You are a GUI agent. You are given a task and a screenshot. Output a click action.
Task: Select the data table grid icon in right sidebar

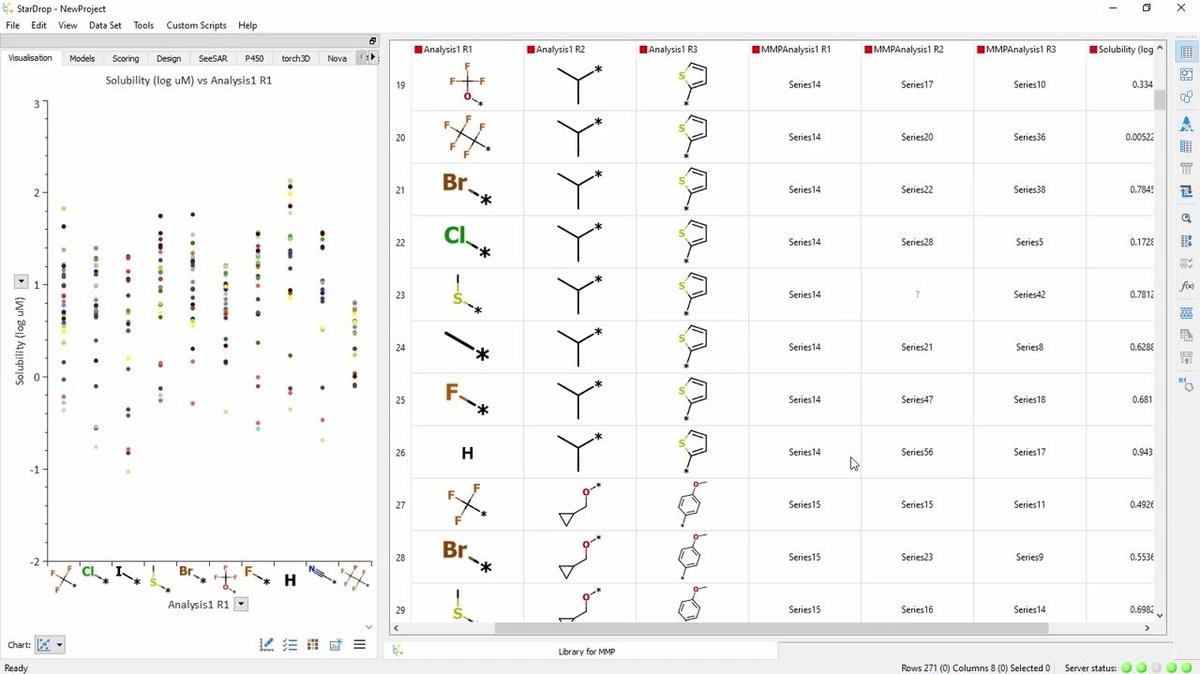[1186, 51]
